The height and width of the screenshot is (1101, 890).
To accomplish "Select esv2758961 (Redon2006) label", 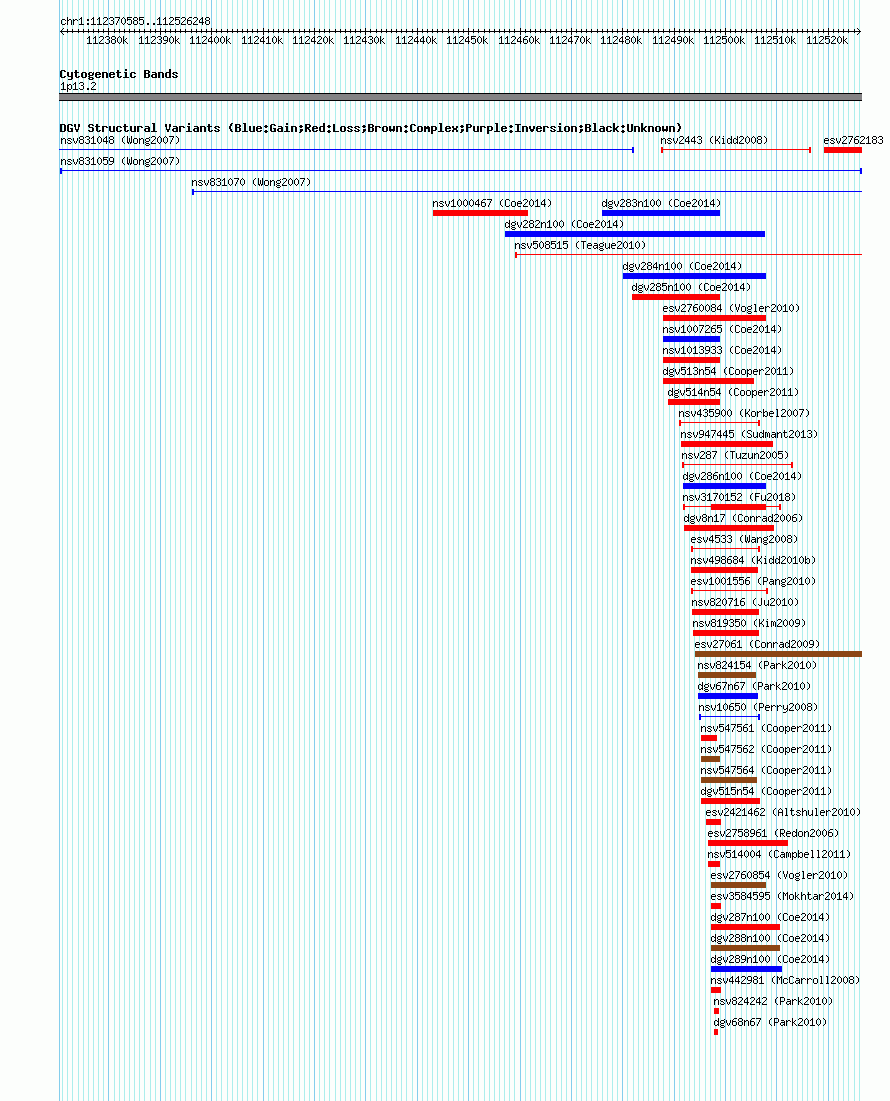I will click(773, 833).
